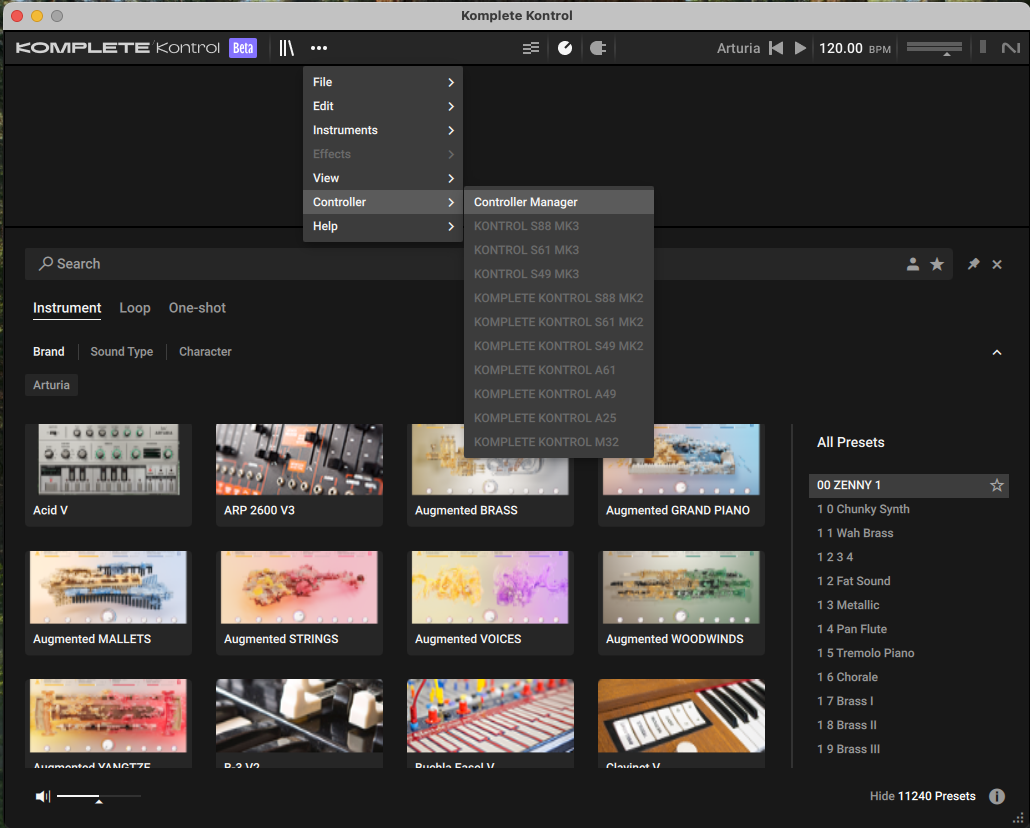
Task: Toggle the library browser icon
Action: point(286,48)
